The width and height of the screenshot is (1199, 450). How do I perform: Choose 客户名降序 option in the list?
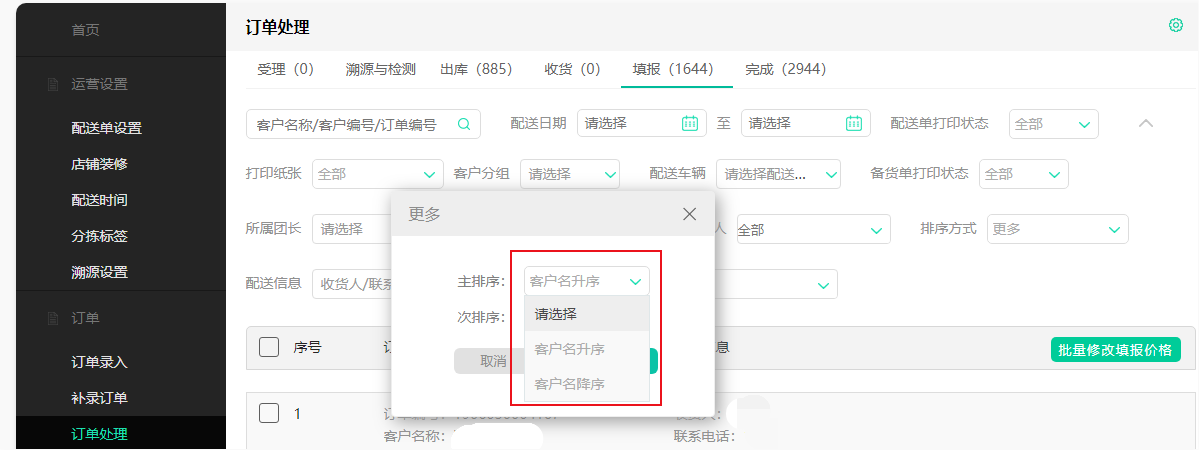[587, 384]
